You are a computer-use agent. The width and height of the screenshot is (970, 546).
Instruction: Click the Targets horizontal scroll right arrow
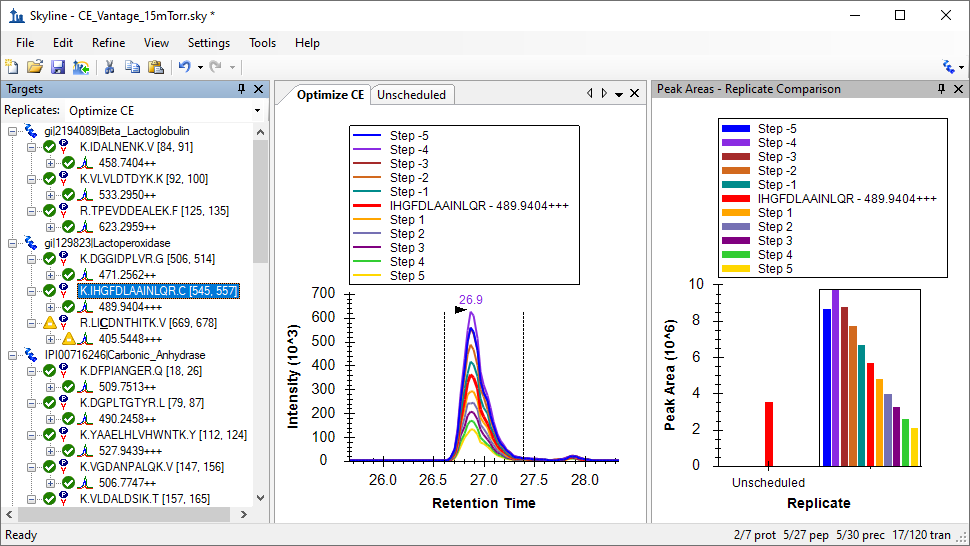click(244, 514)
